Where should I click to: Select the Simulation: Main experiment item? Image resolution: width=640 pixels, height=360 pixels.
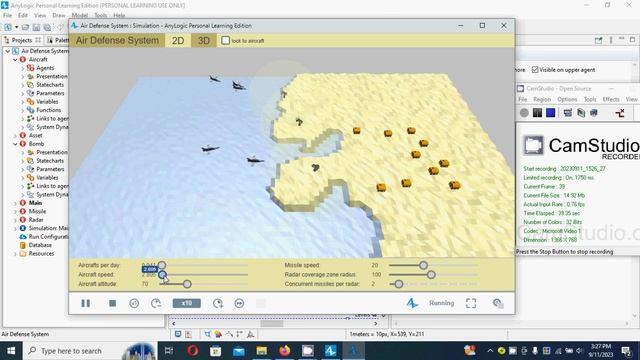48,228
